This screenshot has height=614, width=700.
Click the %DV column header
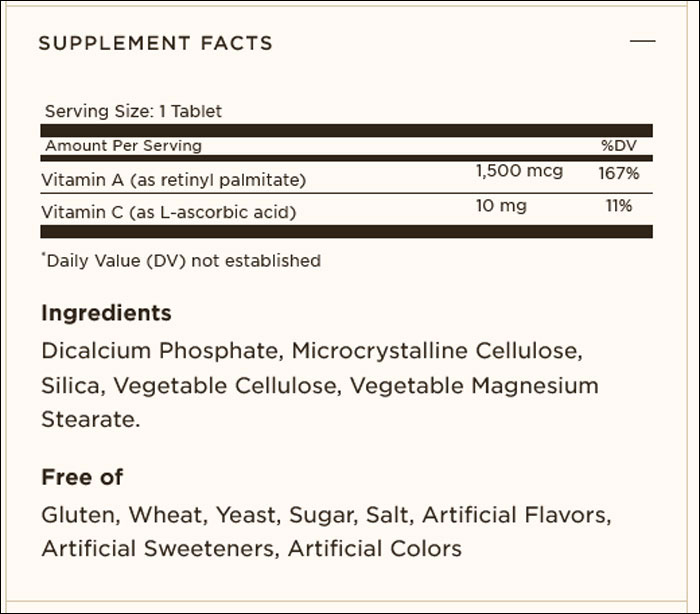(x=619, y=146)
